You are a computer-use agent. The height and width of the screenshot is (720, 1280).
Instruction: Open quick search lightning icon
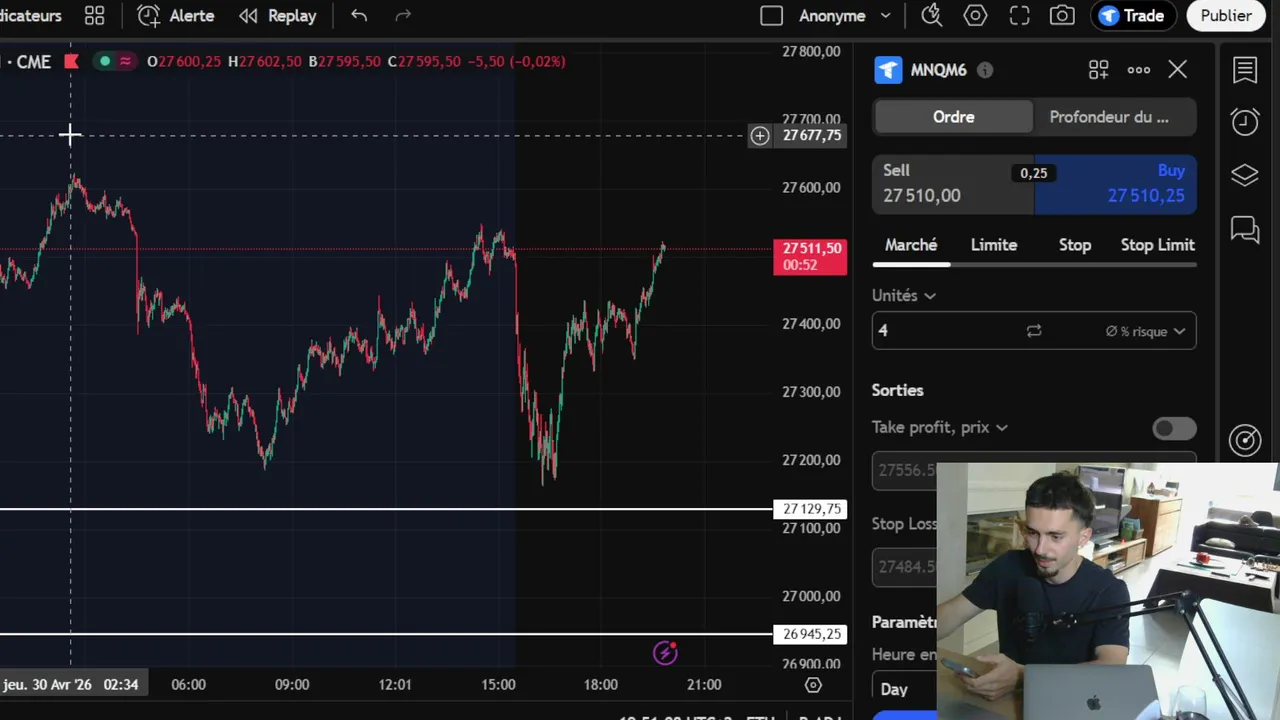pos(931,16)
